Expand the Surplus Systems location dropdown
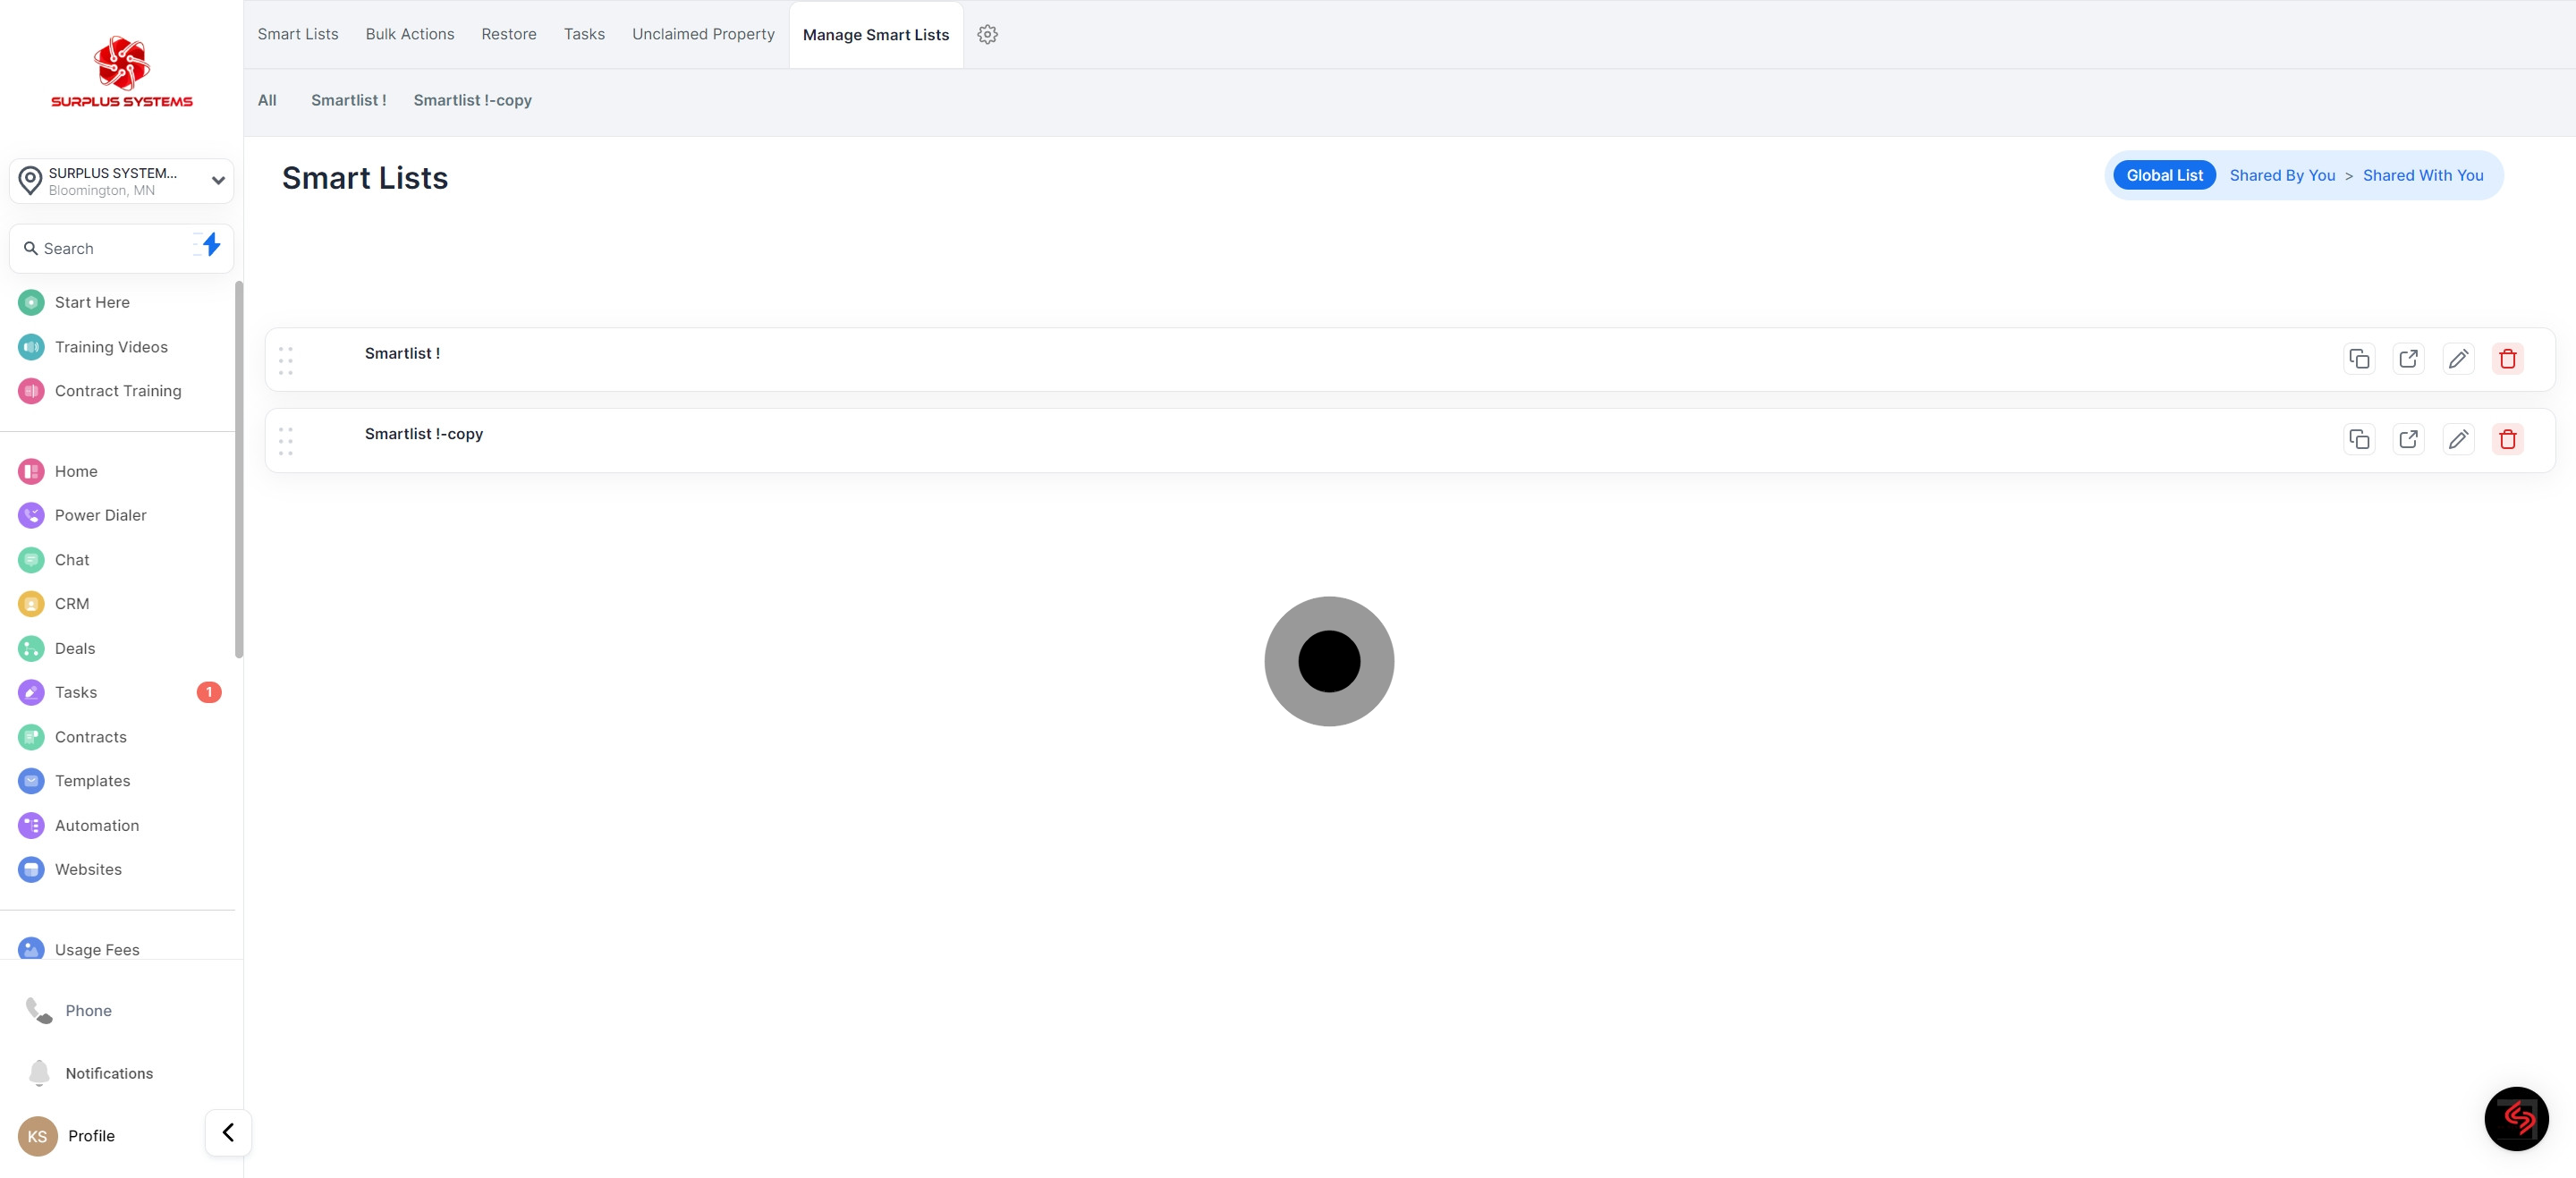Image resolution: width=2576 pixels, height=1178 pixels. click(217, 181)
